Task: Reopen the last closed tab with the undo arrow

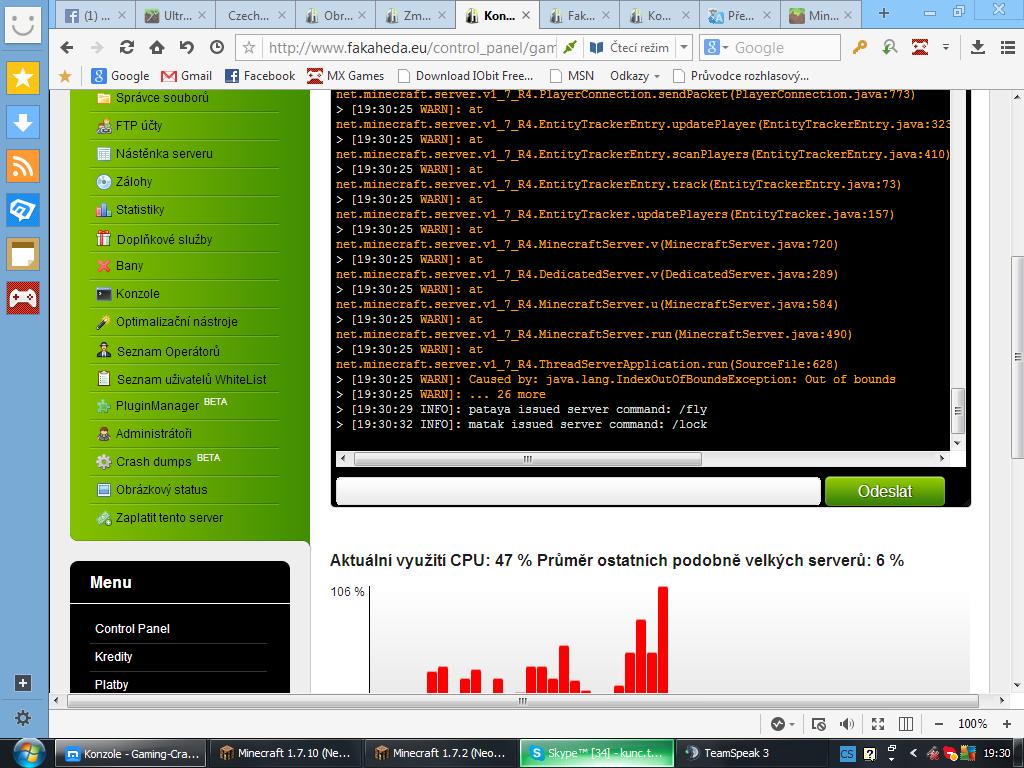Action: [187, 47]
